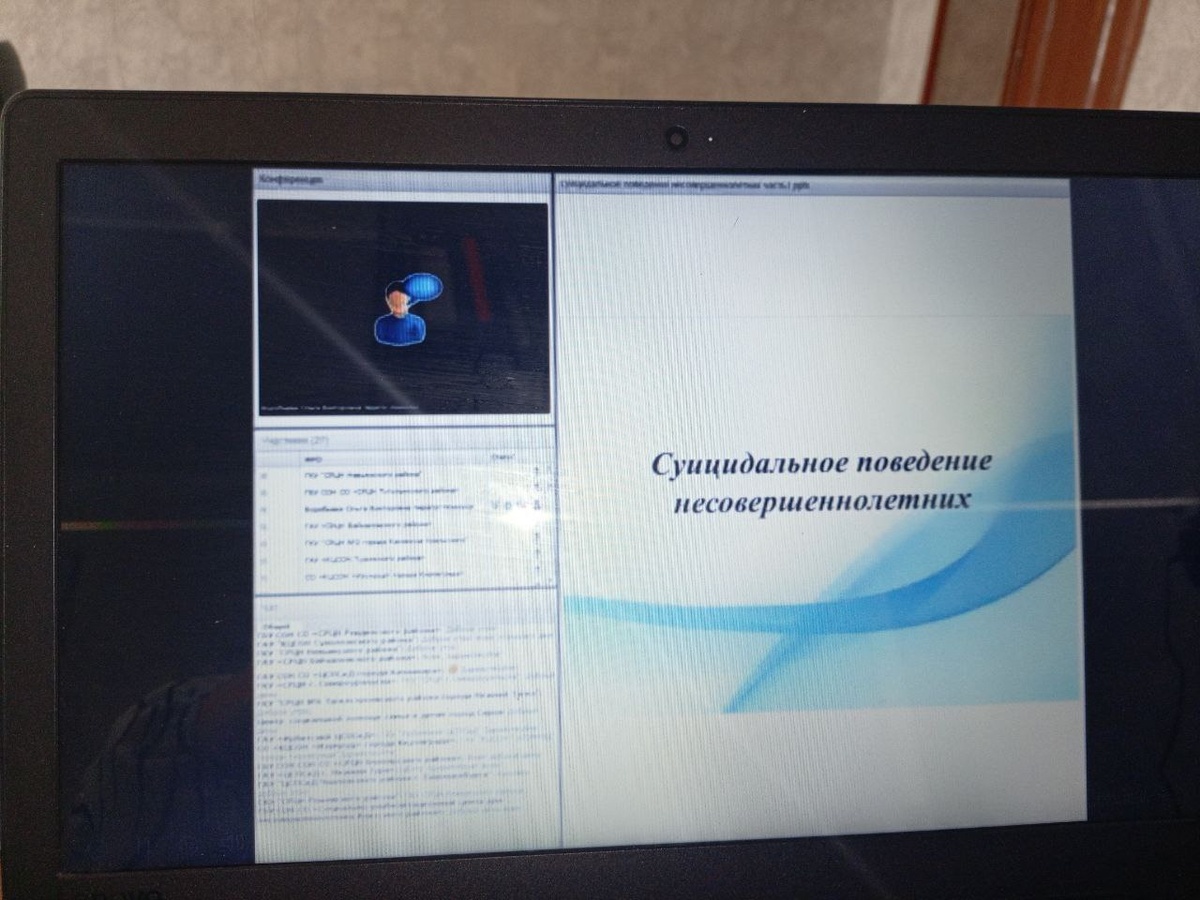The image size is (1200, 900).
Task: Open the Конференция panel header
Action: 402,180
